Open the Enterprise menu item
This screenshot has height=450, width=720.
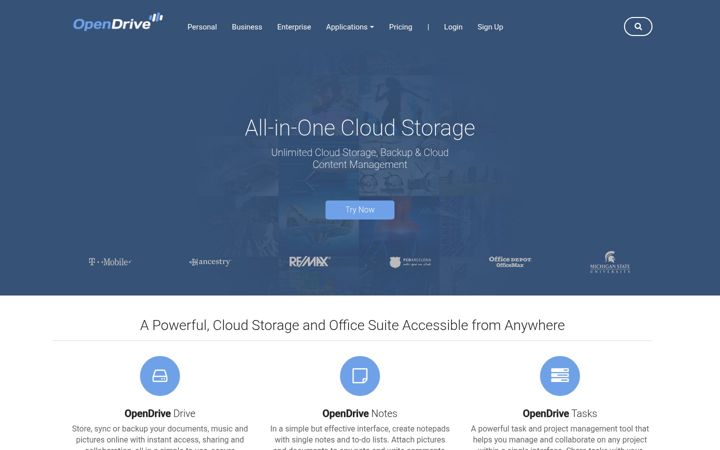pyautogui.click(x=294, y=27)
